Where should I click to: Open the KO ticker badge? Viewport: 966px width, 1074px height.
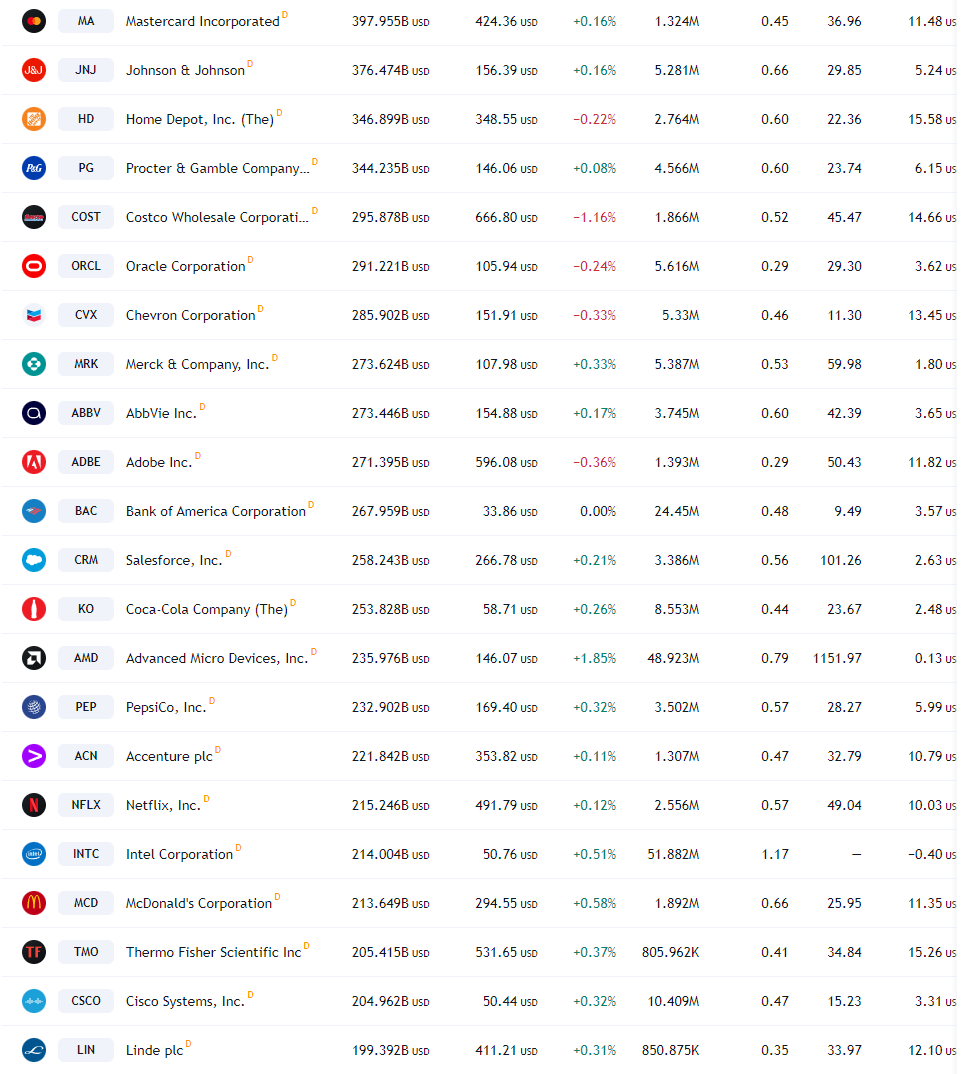(86, 609)
